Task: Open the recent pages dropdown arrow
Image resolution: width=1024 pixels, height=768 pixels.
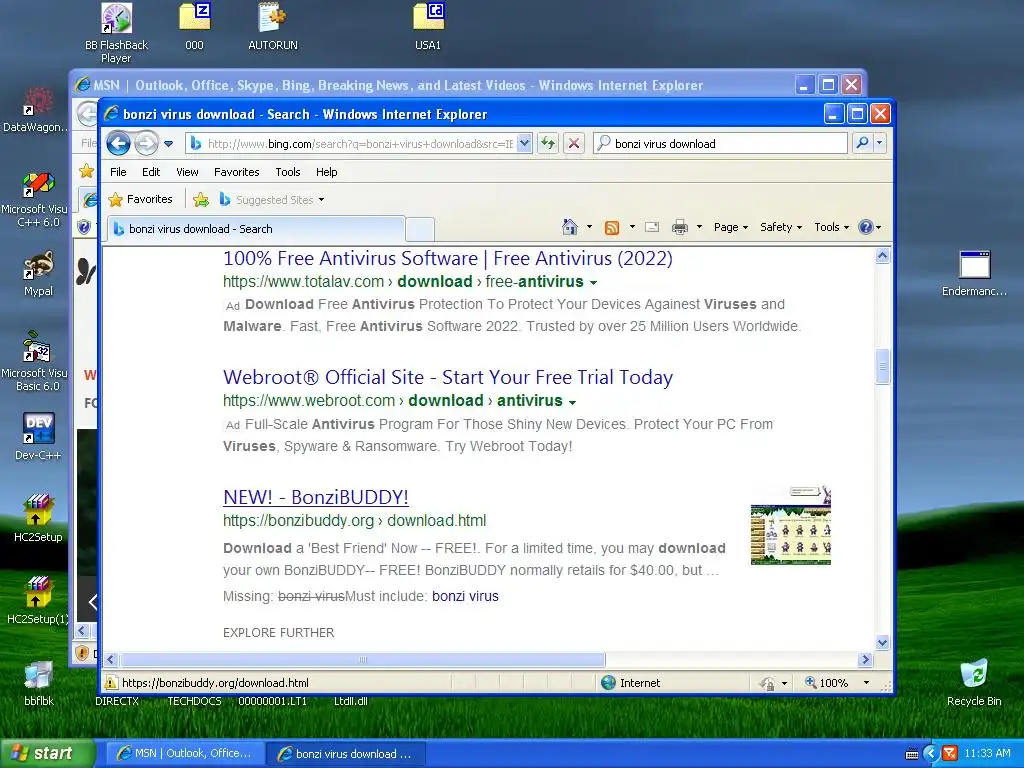Action: (x=168, y=144)
